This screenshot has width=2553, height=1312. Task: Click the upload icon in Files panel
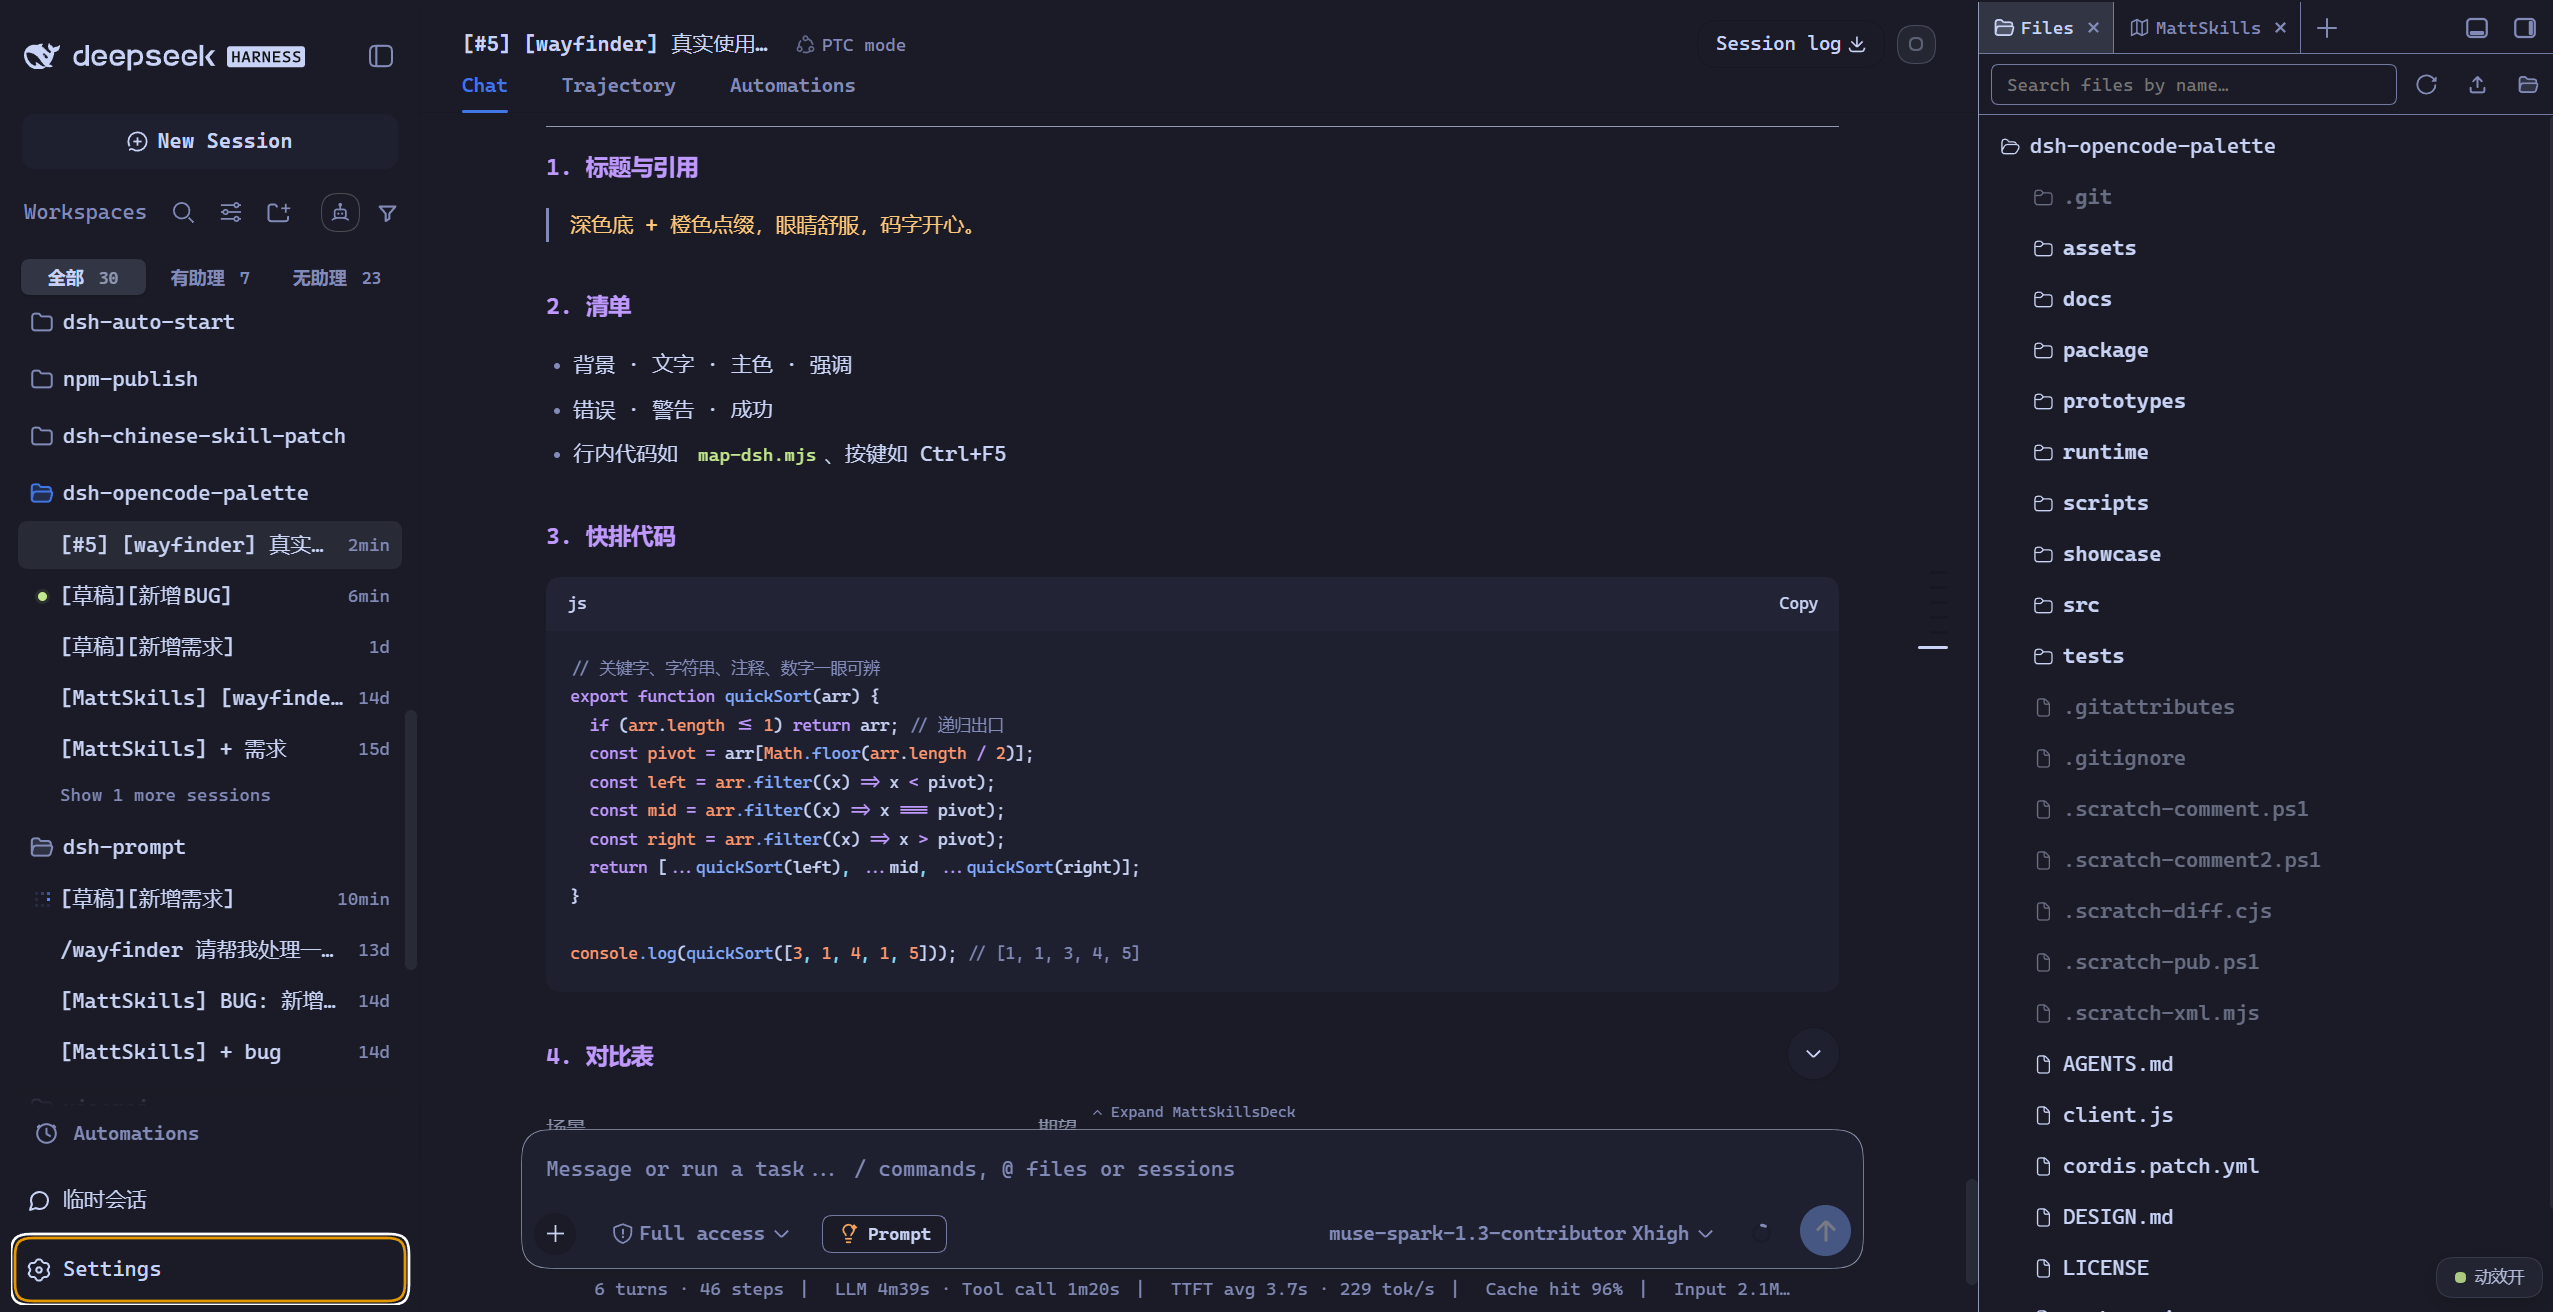(x=2477, y=85)
